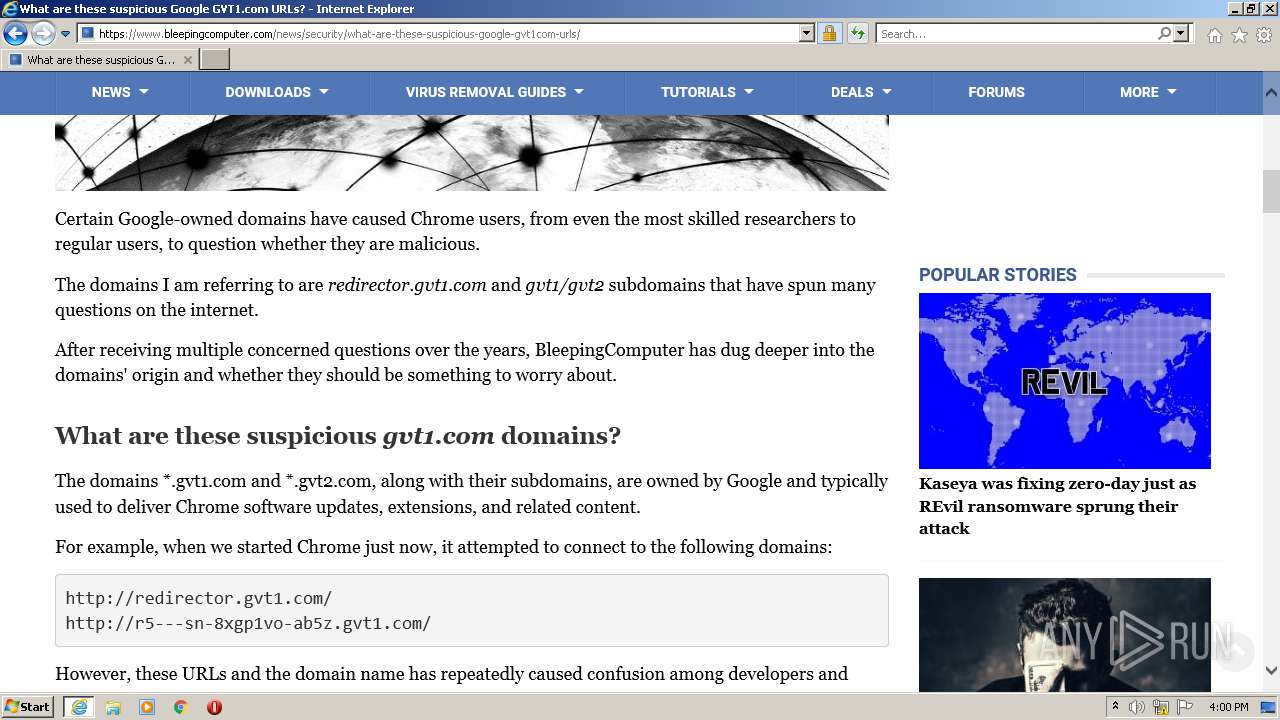Open the Home page icon
Image resolution: width=1280 pixels, height=720 pixels.
pyautogui.click(x=1214, y=35)
